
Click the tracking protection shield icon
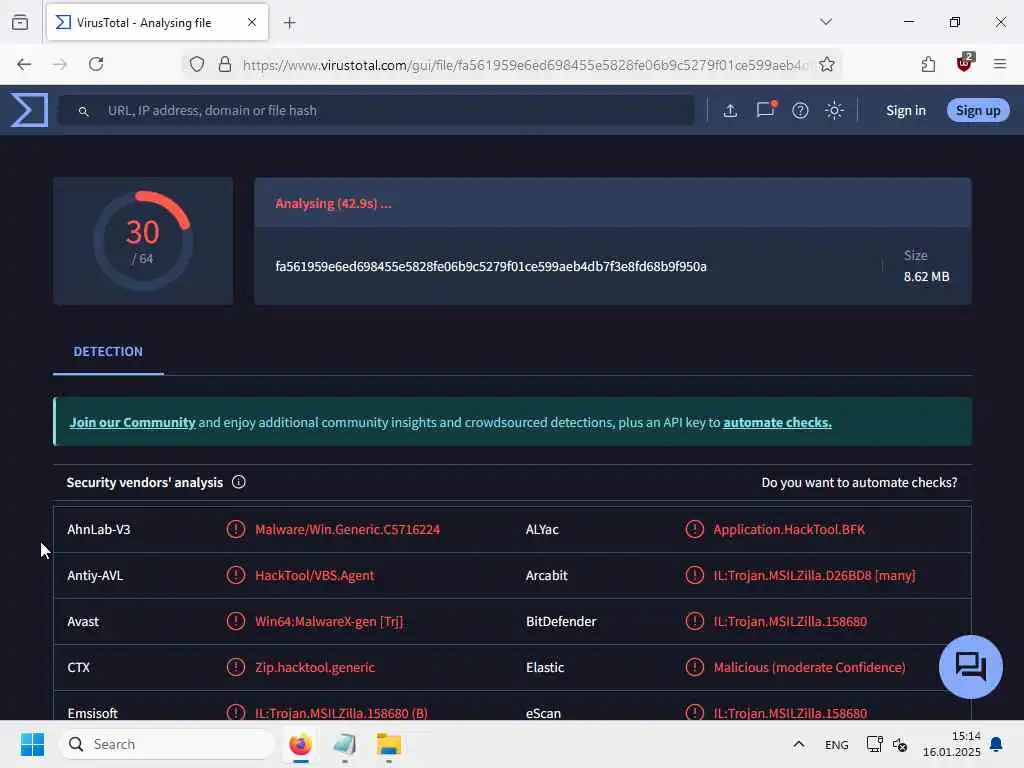click(197, 64)
